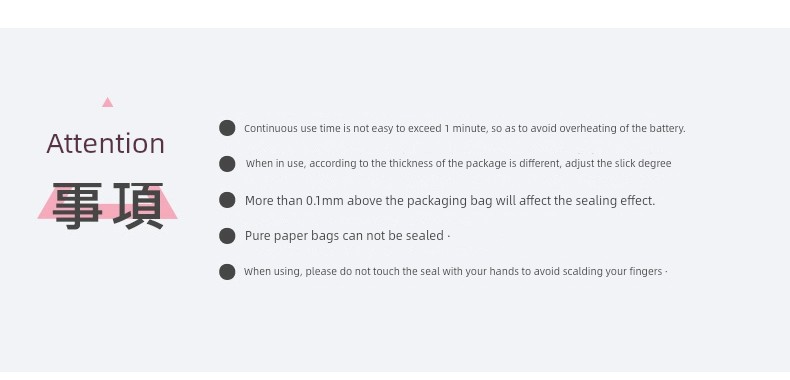Click the warning about touching the seal
This screenshot has height=380, width=790.
[x=455, y=272]
